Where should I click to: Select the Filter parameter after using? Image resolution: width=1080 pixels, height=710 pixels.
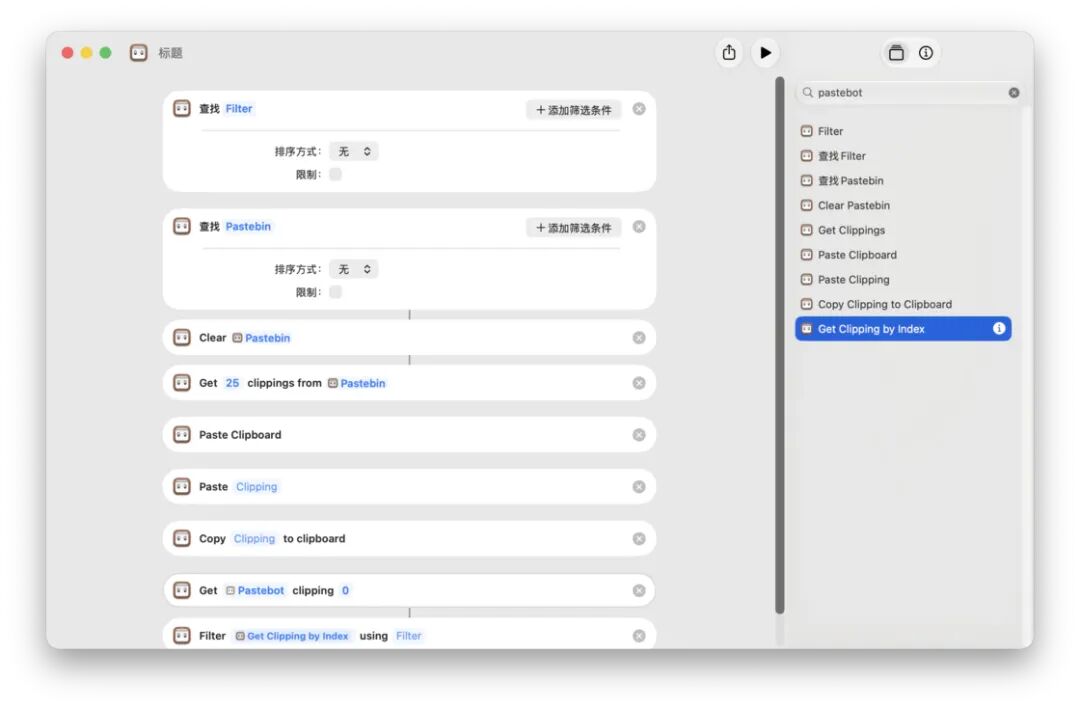click(408, 636)
